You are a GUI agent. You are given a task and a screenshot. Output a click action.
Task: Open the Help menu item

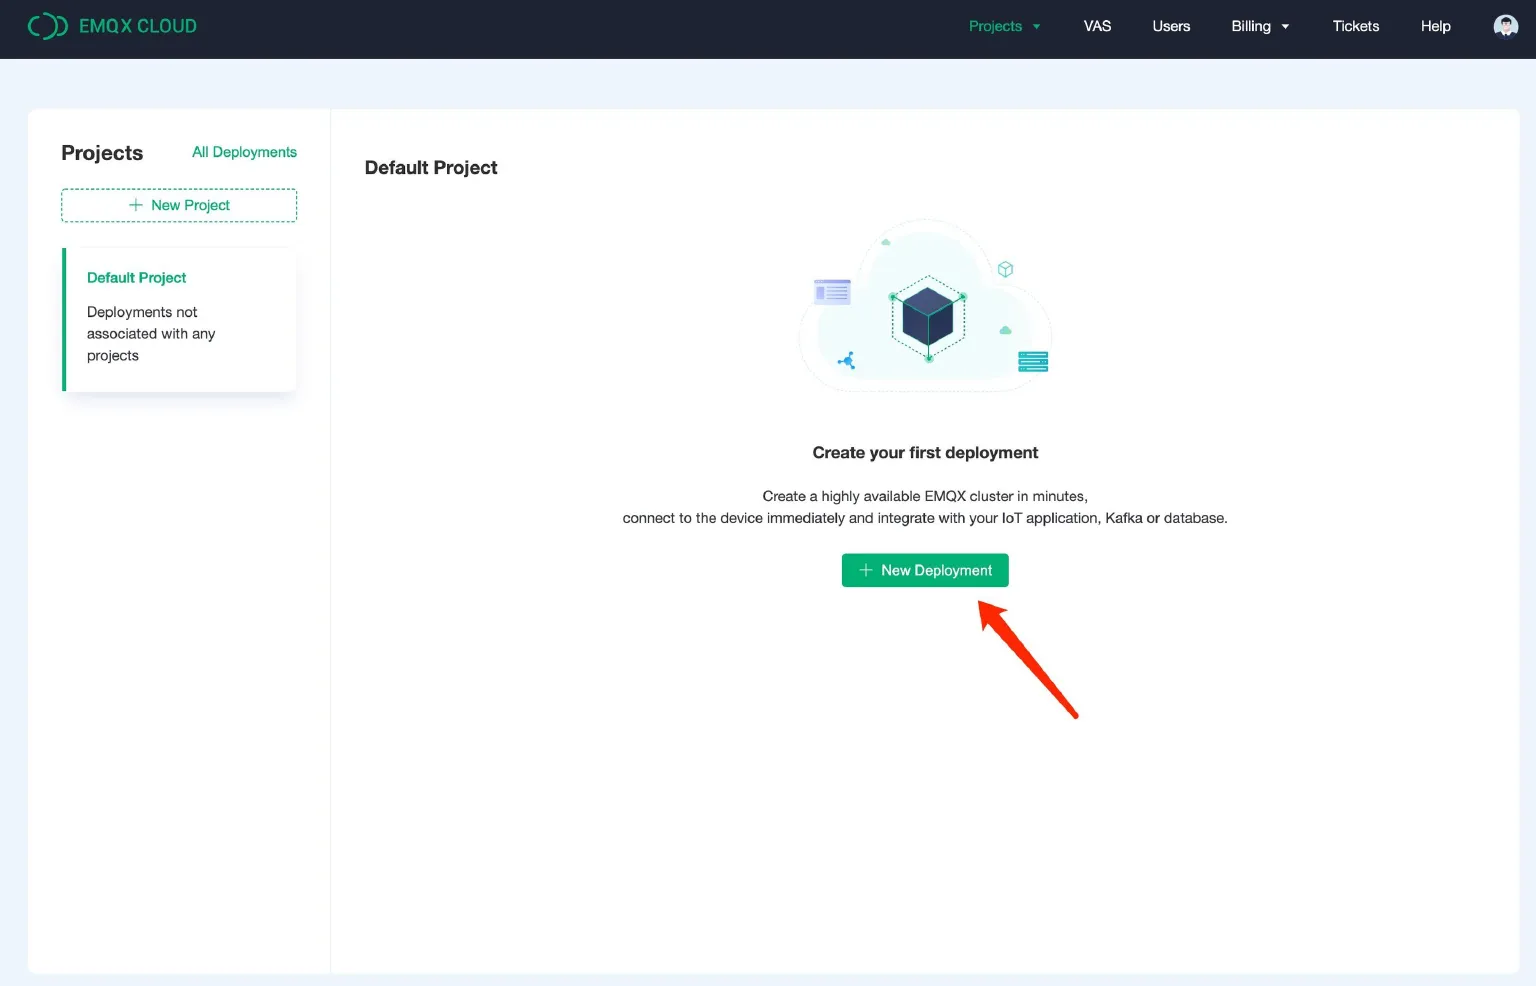(1435, 26)
